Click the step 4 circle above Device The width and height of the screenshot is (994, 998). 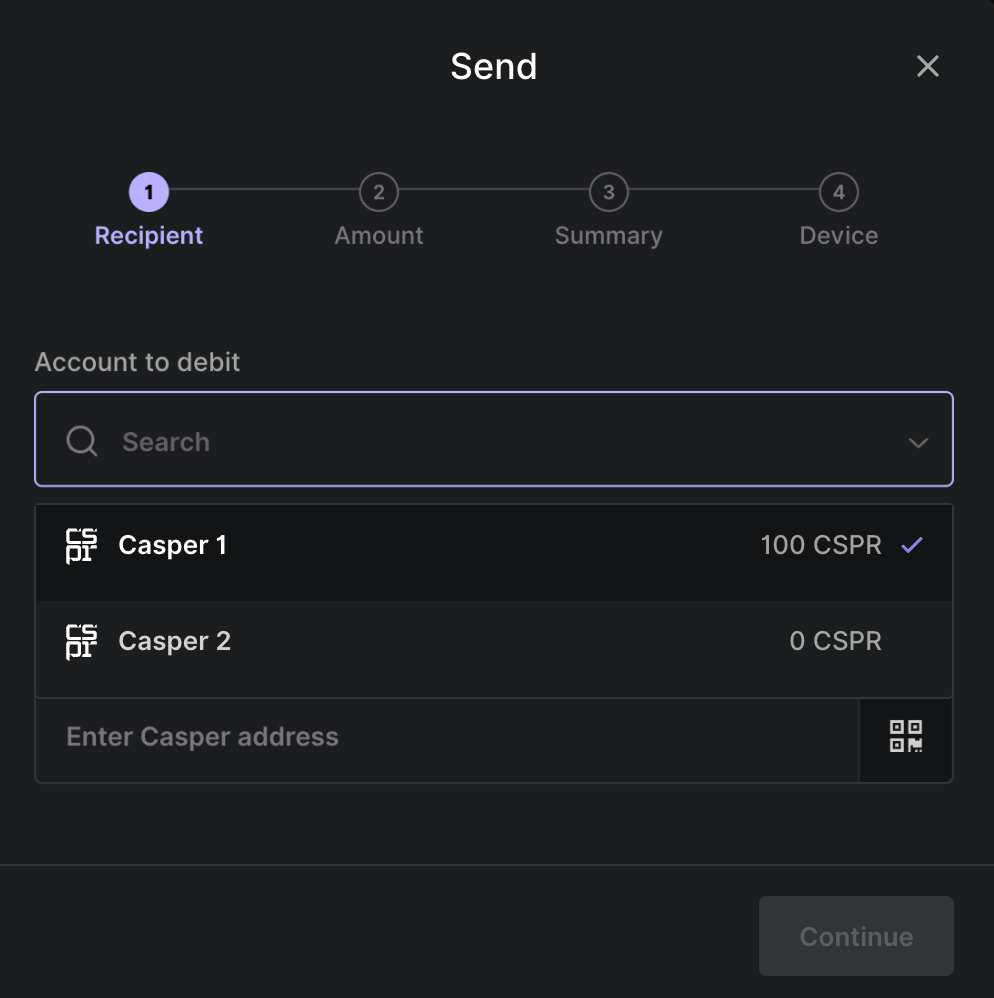coord(838,192)
